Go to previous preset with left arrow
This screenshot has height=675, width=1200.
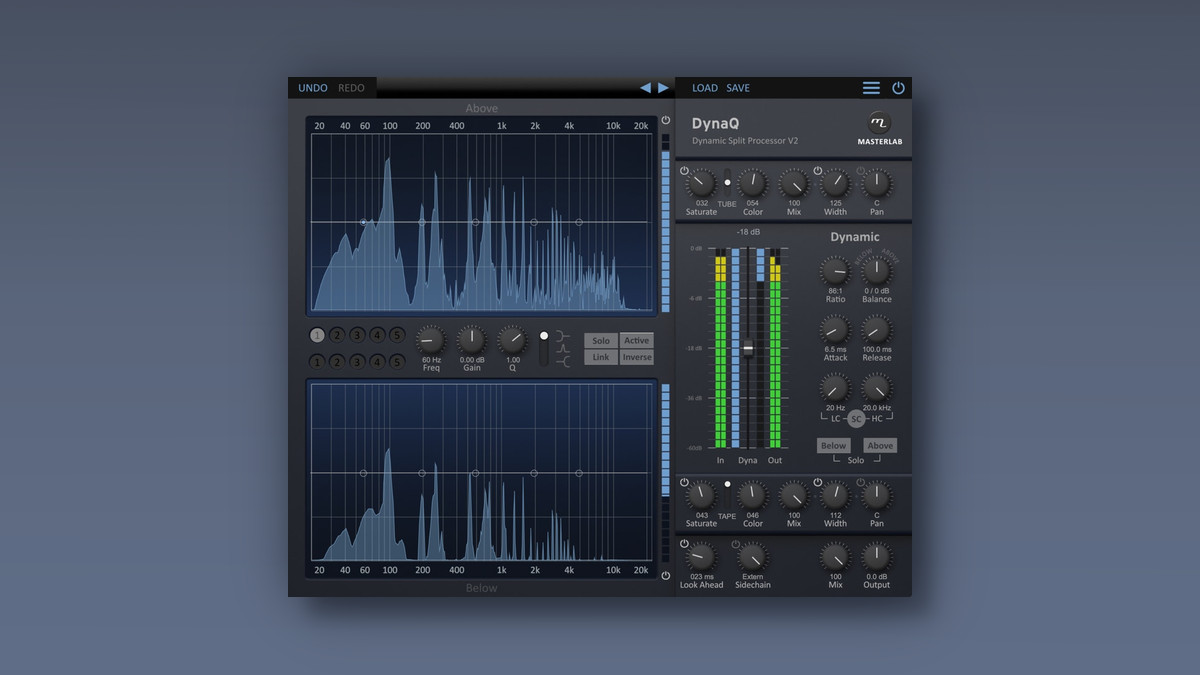645,88
